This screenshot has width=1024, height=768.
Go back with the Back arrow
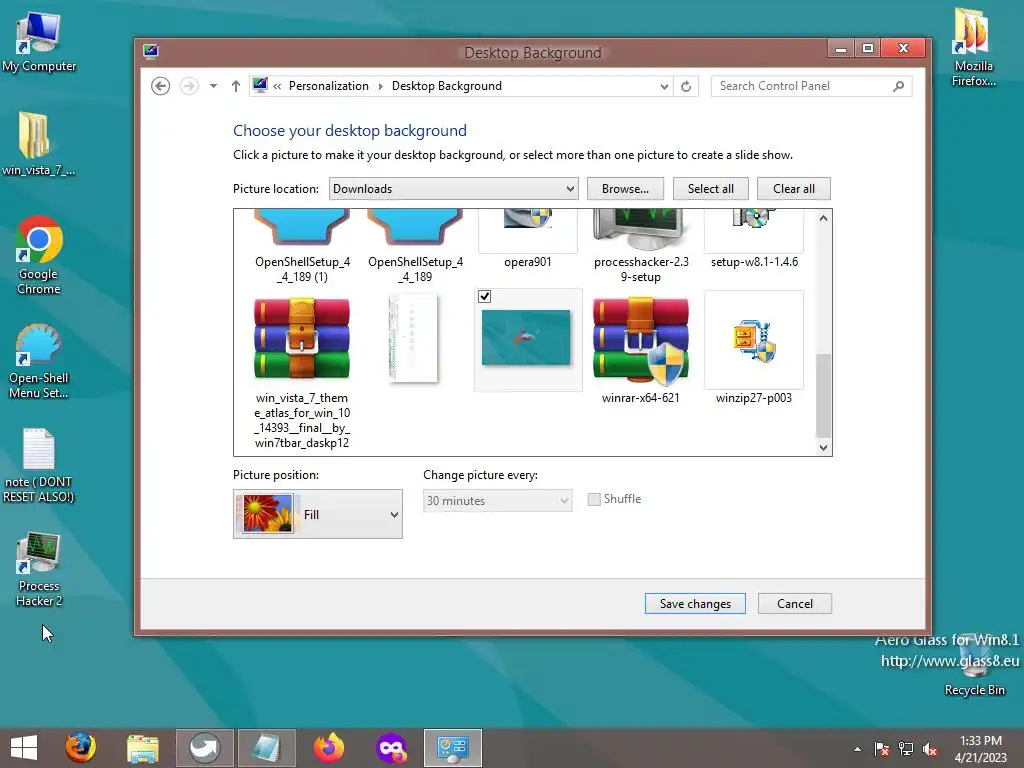click(x=161, y=86)
